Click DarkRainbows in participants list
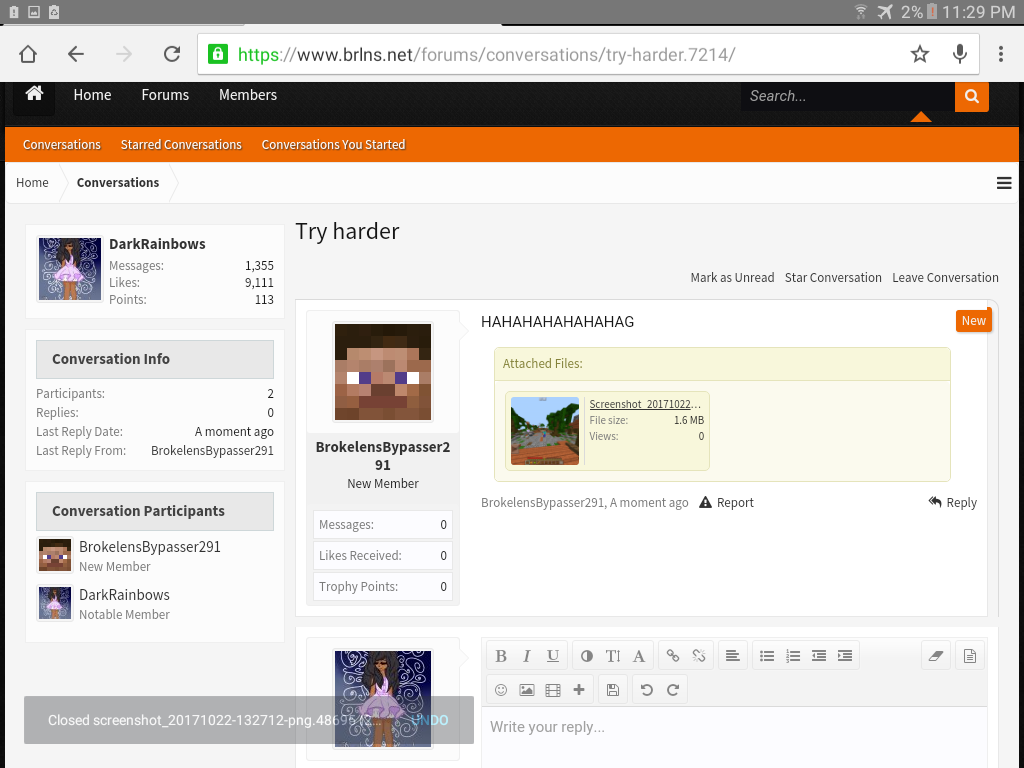Viewport: 1024px width, 768px height. click(124, 594)
